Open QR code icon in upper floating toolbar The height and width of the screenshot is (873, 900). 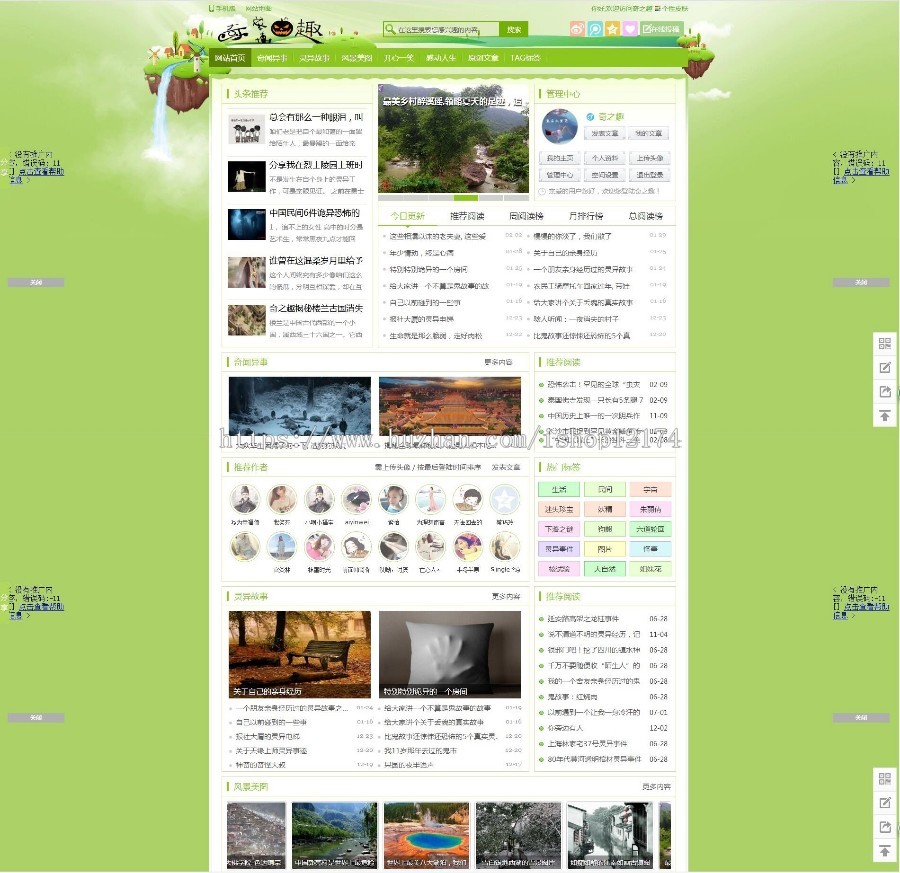pos(885,343)
